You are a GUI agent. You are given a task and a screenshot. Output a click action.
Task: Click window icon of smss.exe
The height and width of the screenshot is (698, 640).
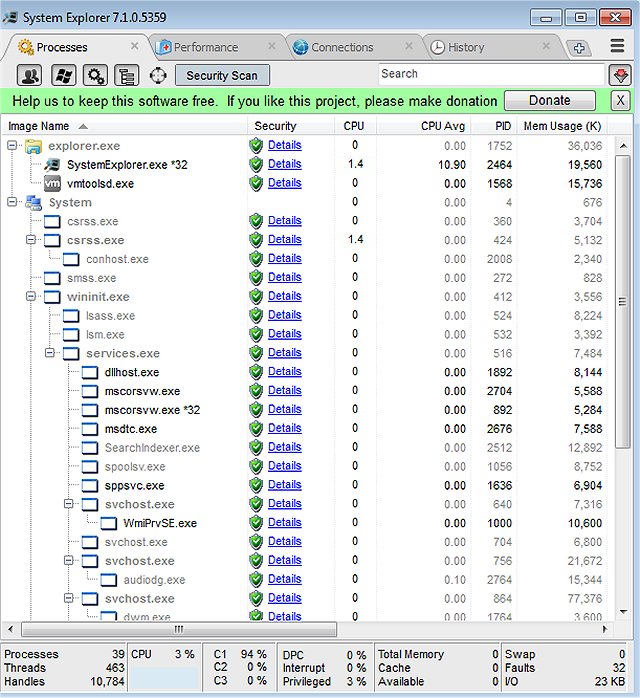52,278
